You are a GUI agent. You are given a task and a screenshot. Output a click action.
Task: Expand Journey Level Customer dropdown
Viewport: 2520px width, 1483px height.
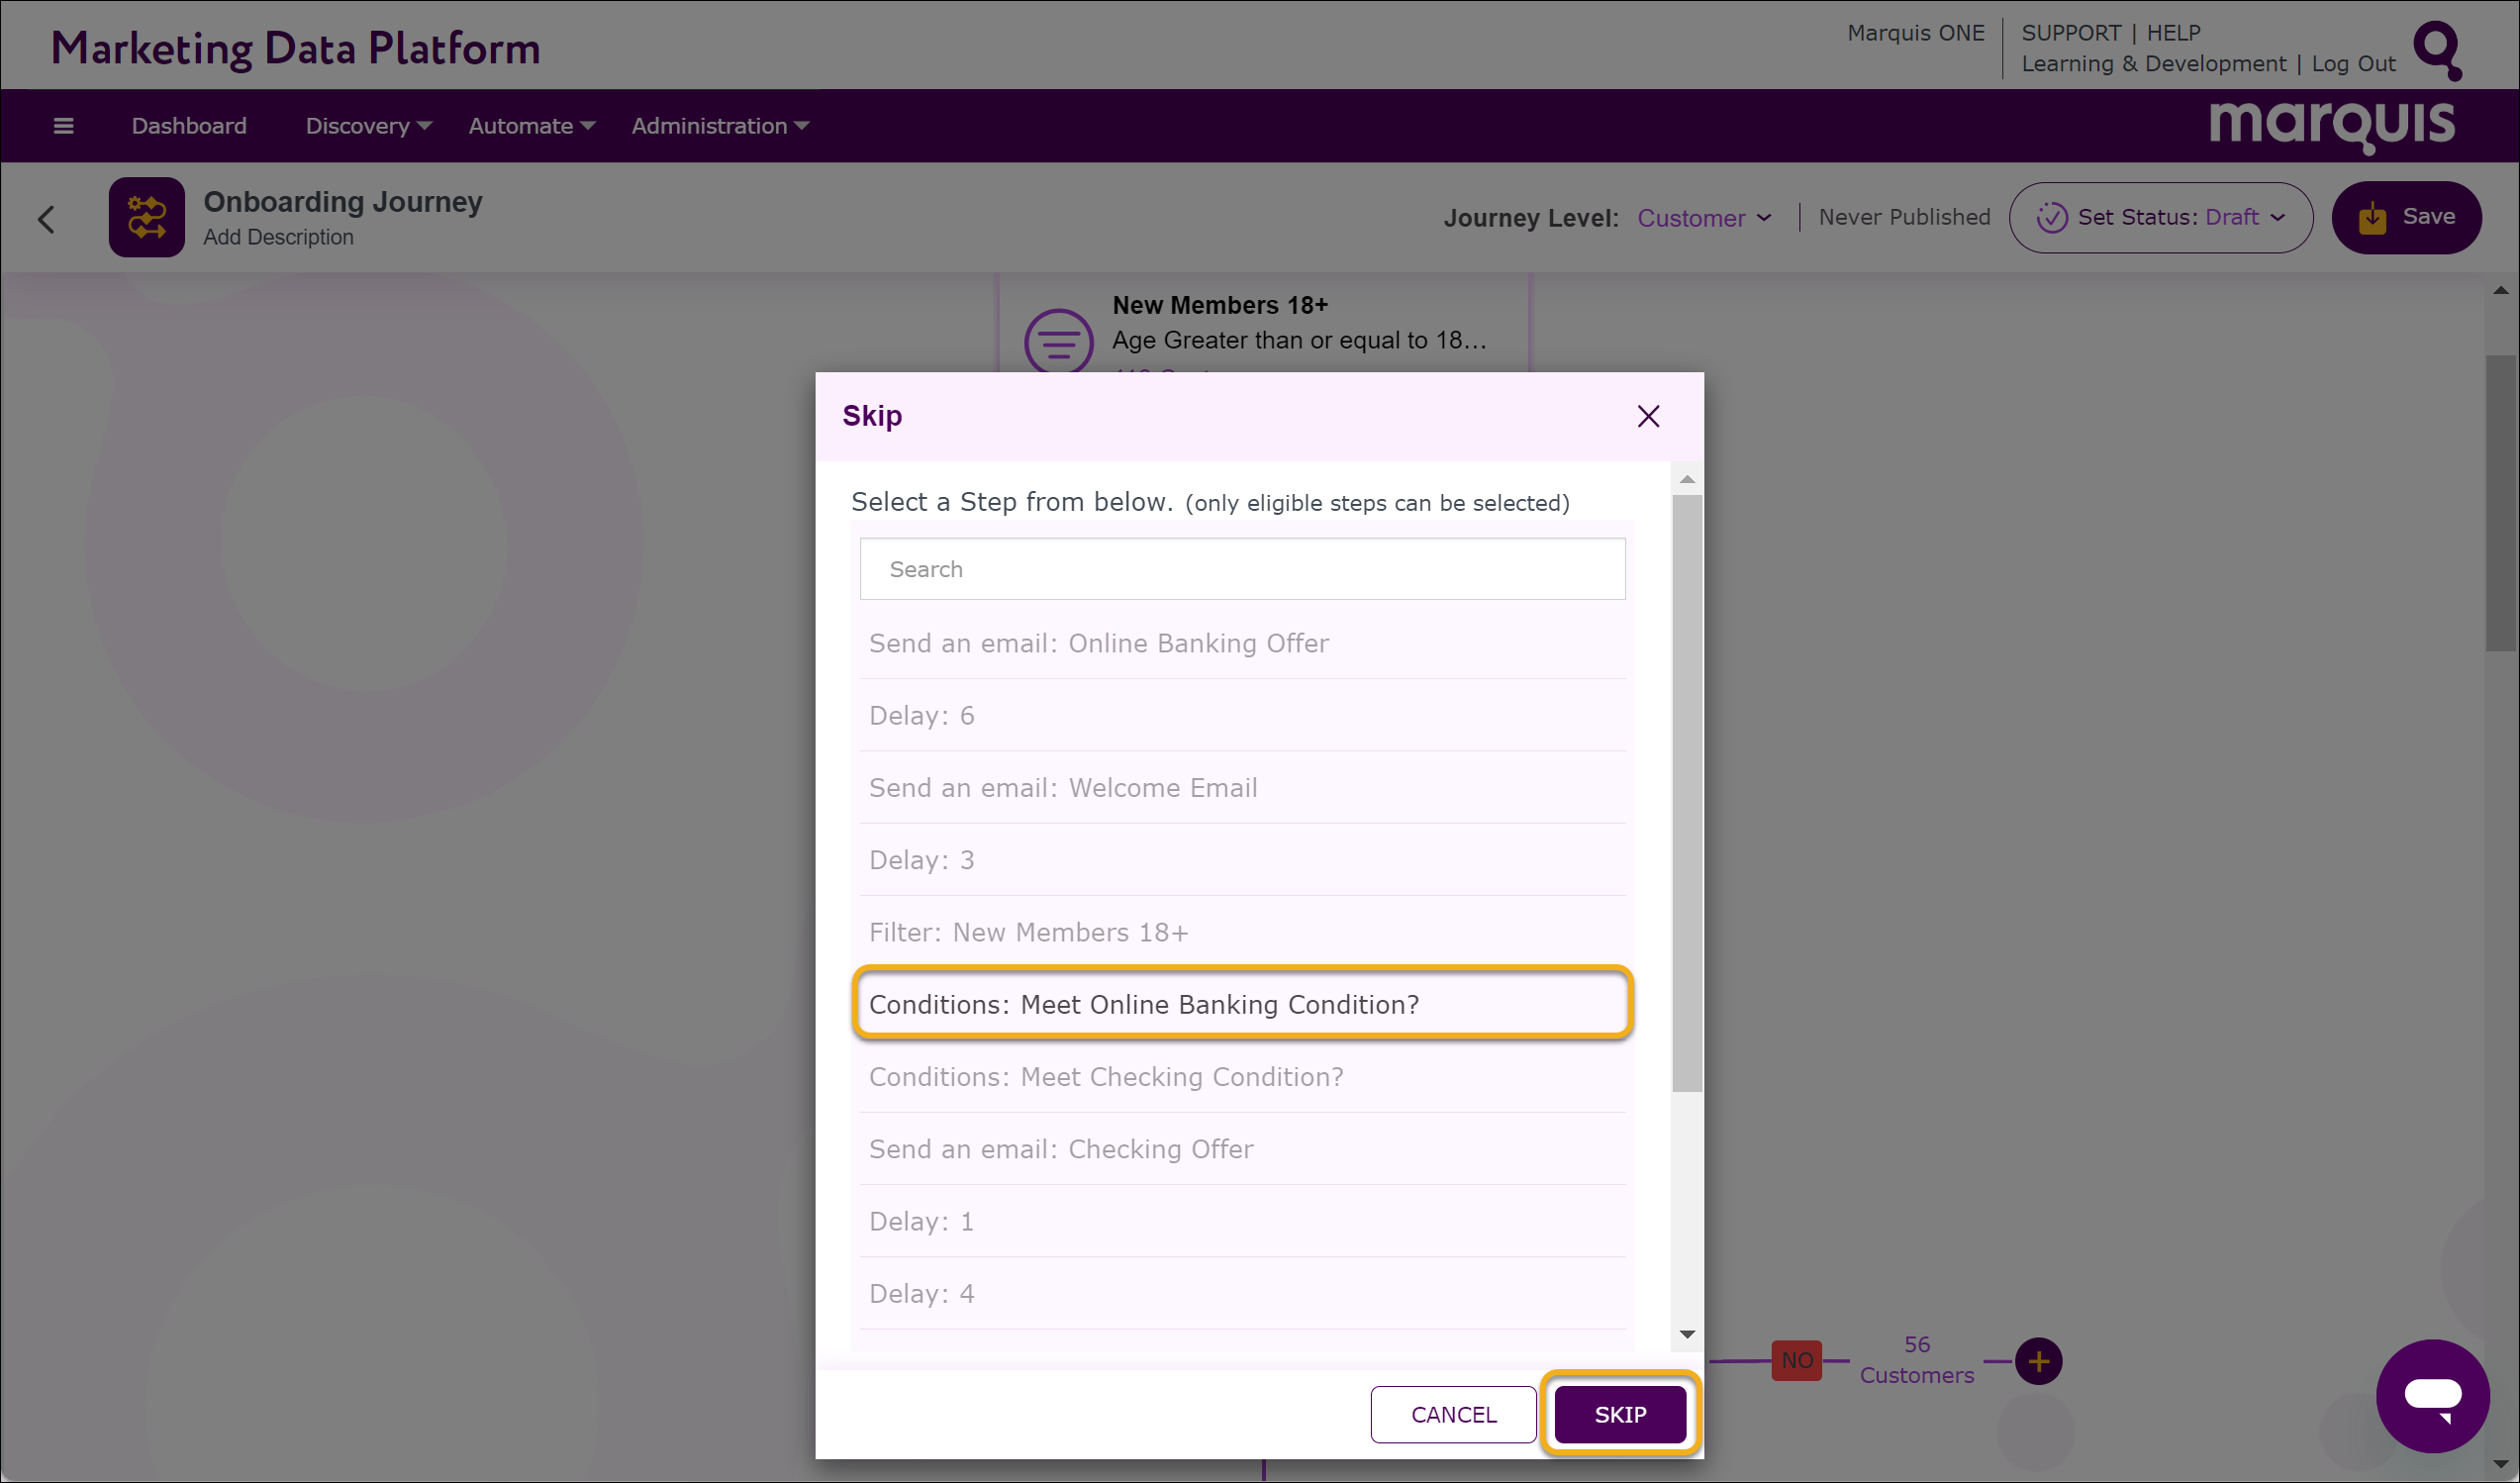1704,218
